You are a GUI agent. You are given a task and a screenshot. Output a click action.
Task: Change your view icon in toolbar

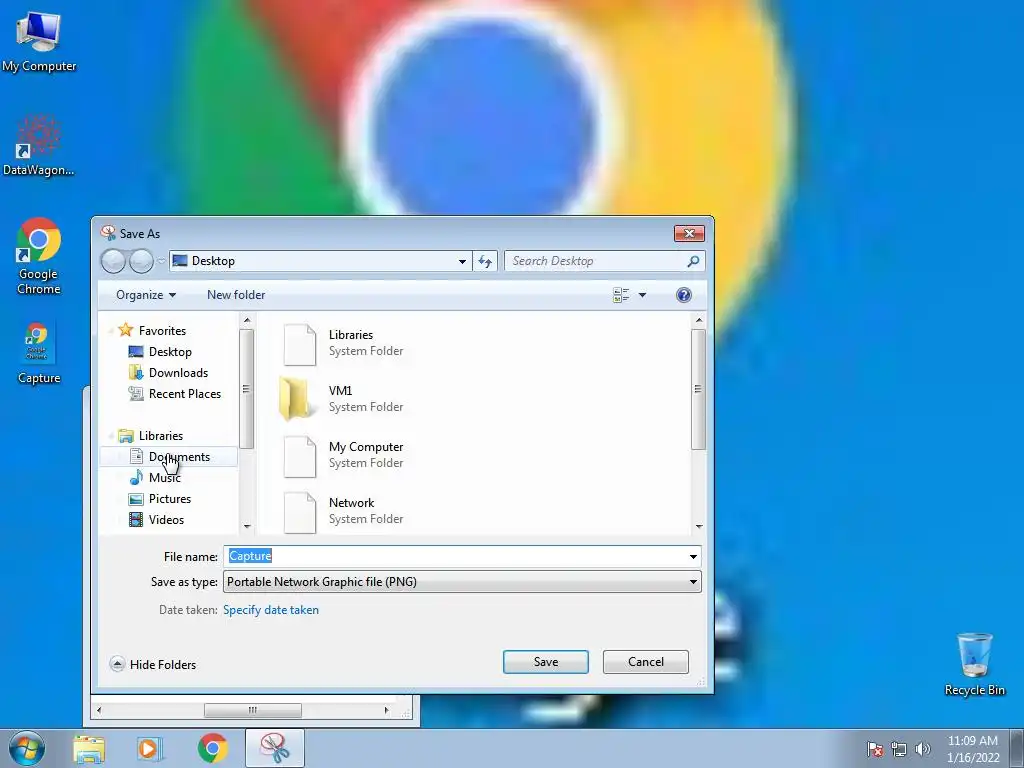click(x=621, y=295)
